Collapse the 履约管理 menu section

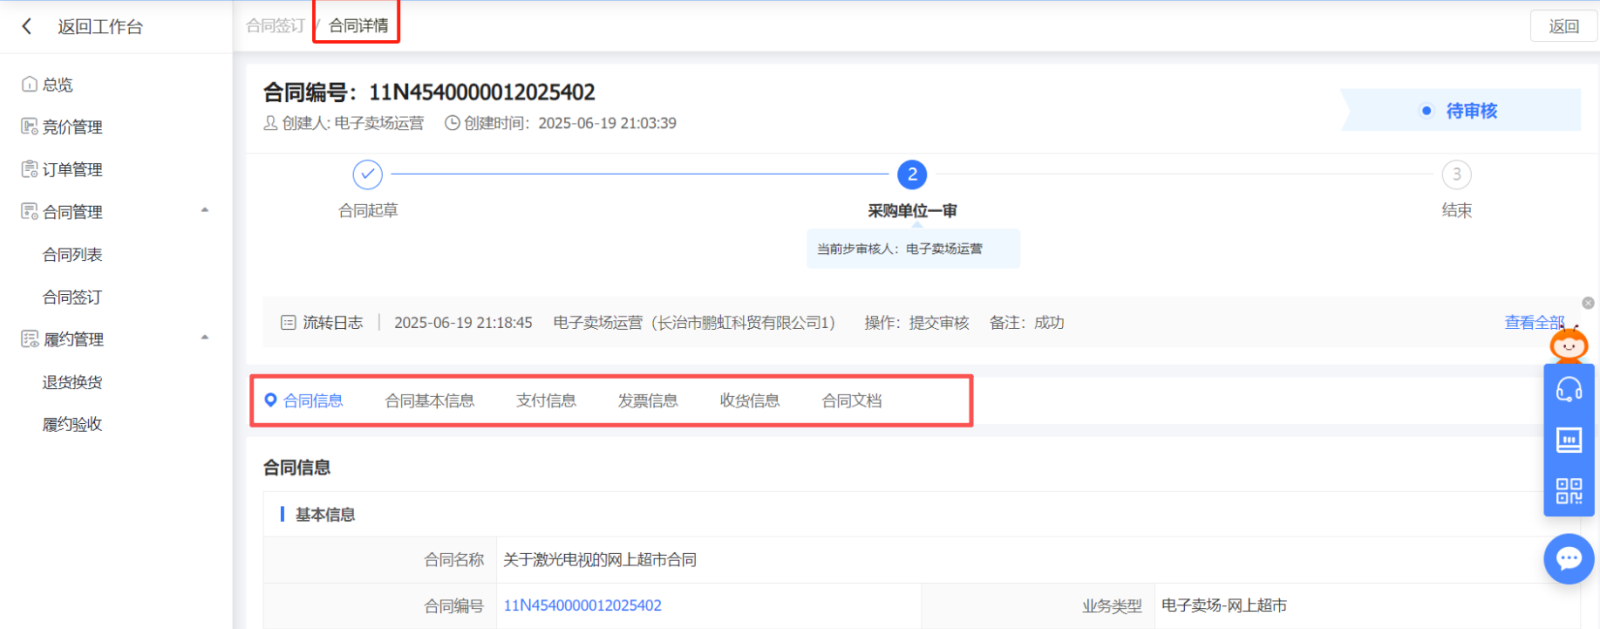(x=205, y=338)
